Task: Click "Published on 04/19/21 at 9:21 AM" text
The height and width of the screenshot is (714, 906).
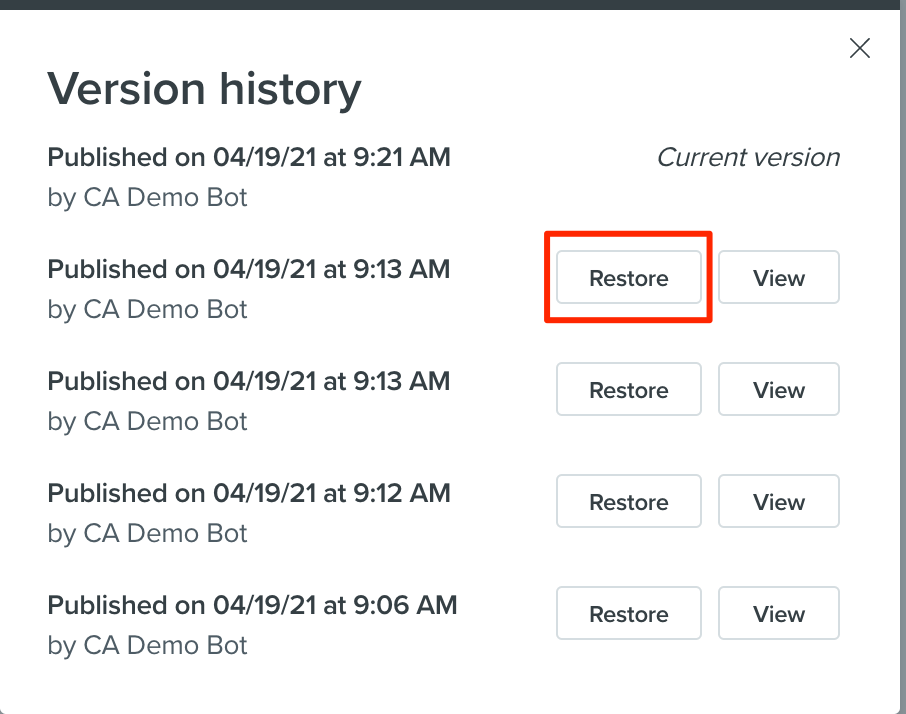Action: (x=249, y=157)
